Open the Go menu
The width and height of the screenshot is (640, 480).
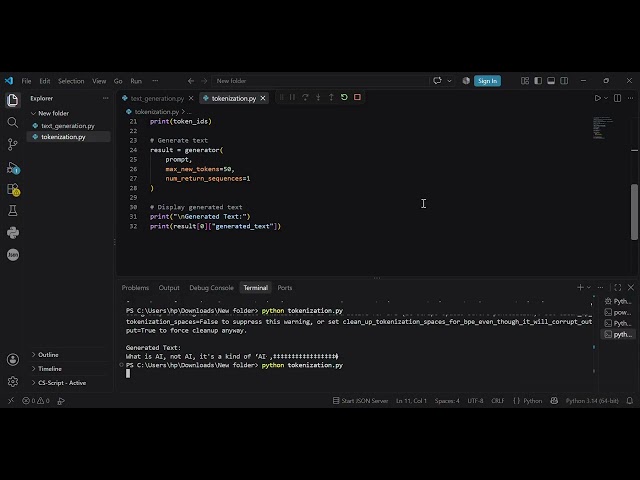pyautogui.click(x=118, y=81)
